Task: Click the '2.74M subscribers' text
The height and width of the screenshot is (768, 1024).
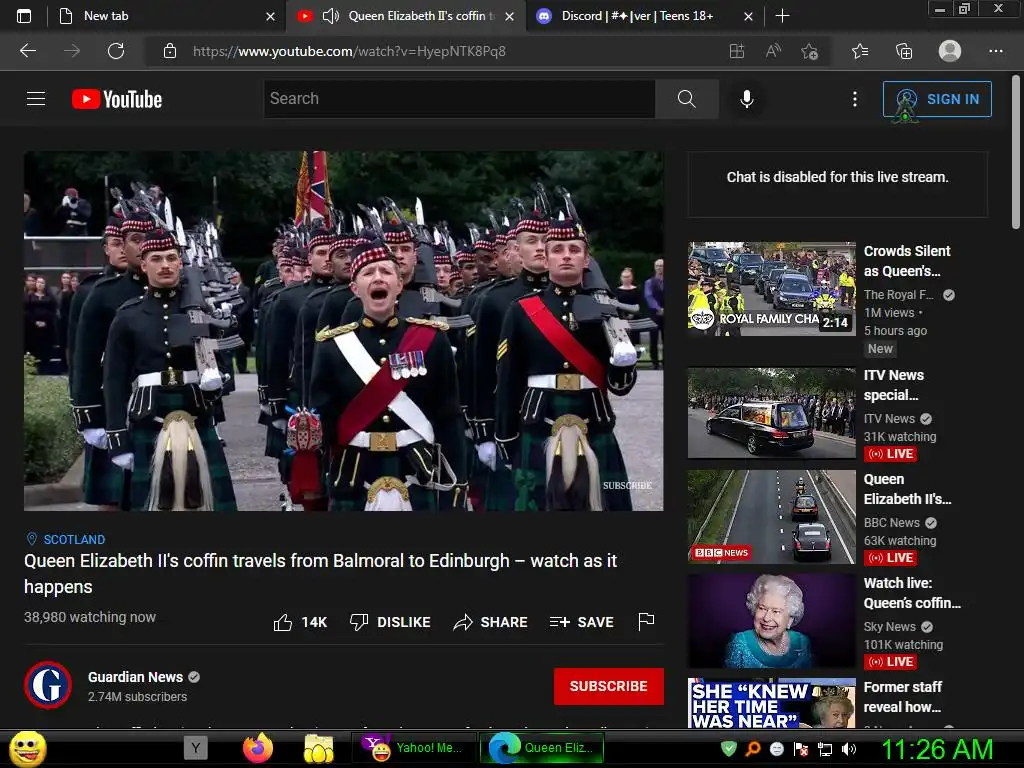Action: tap(137, 697)
